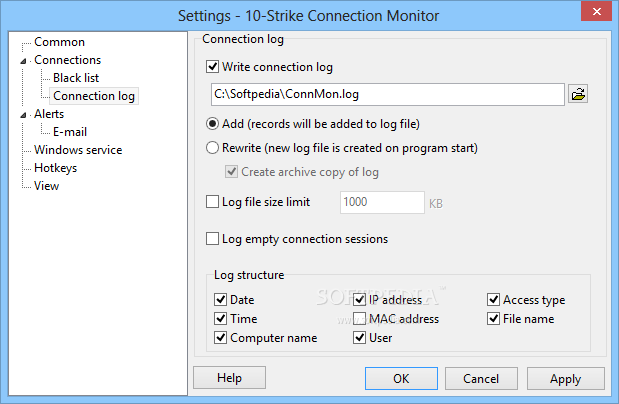The image size is (619, 404).
Task: Go to the Windows service settings
Action: (78, 150)
